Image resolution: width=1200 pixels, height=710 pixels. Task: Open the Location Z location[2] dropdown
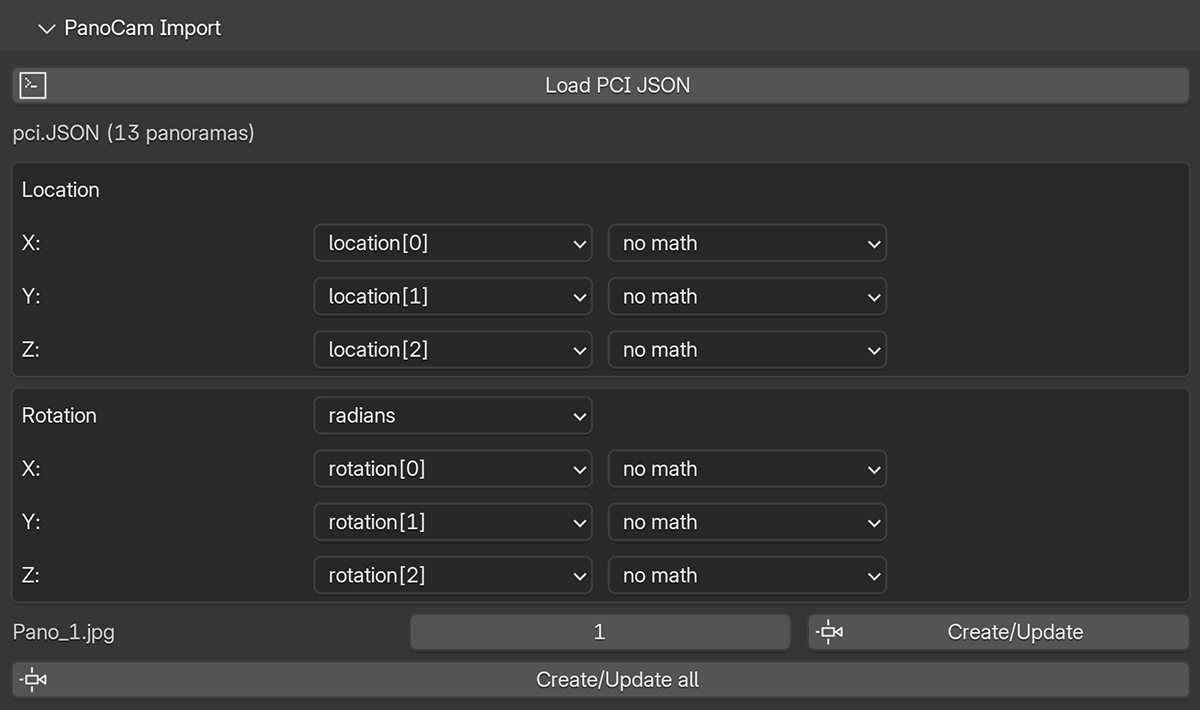[x=453, y=350]
